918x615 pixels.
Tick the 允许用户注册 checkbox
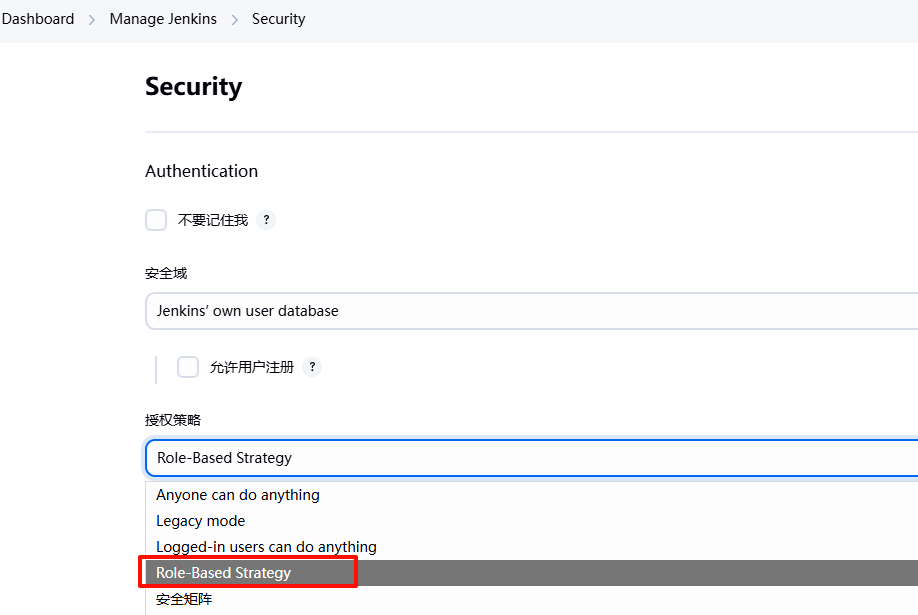coord(188,367)
